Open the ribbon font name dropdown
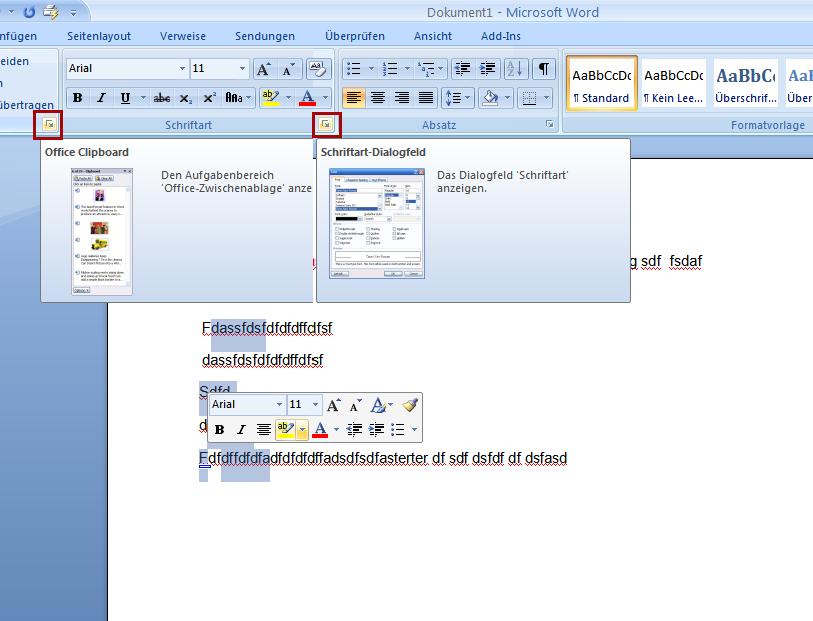This screenshot has width=813, height=621. (182, 68)
